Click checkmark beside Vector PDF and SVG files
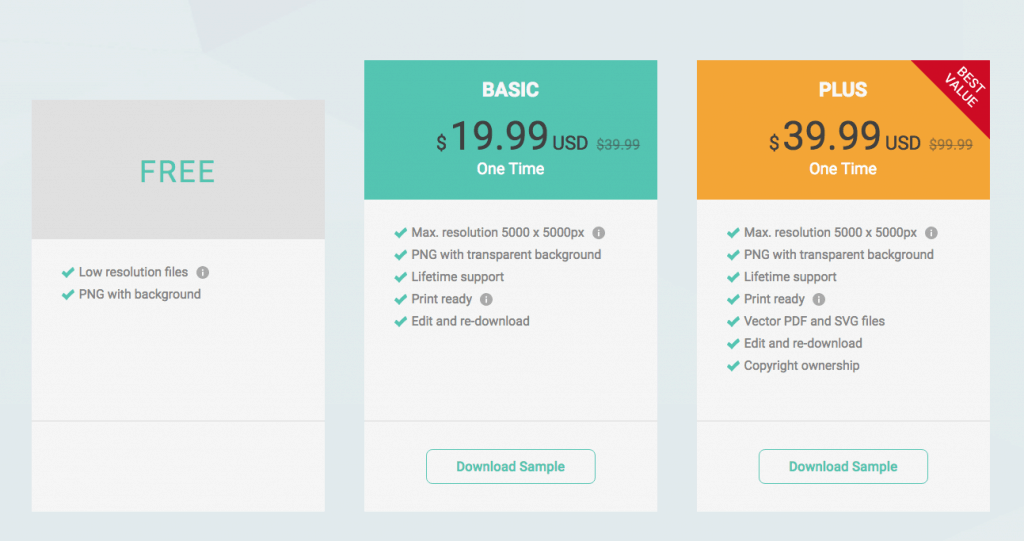Viewport: 1024px width, 541px height. pos(733,321)
